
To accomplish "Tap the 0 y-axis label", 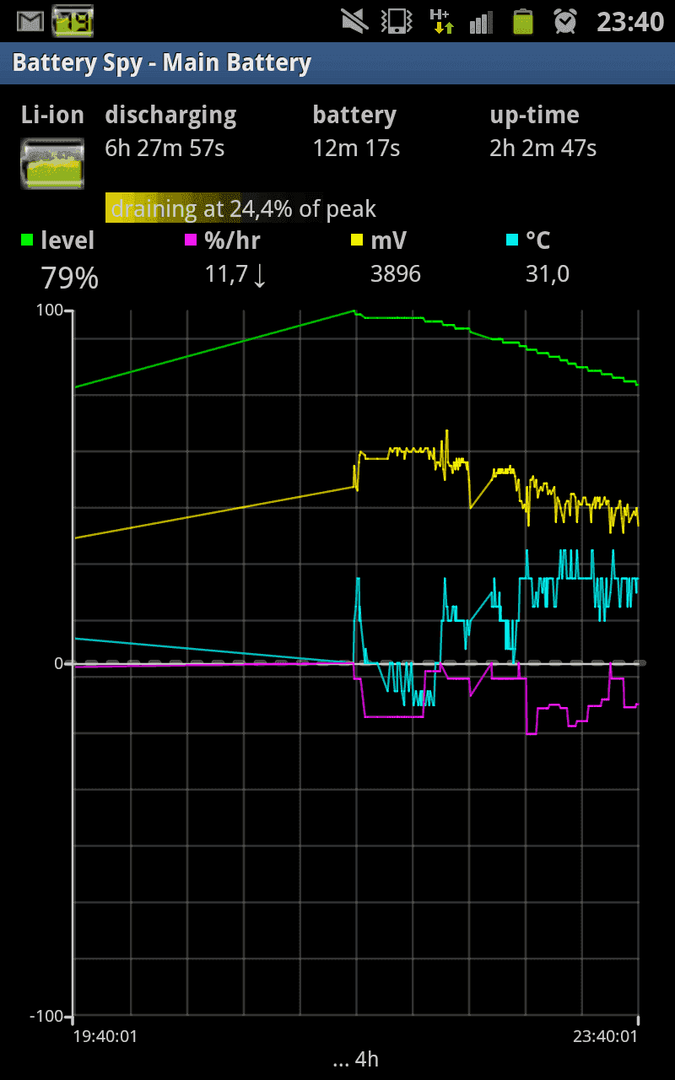I will click(x=61, y=663).
